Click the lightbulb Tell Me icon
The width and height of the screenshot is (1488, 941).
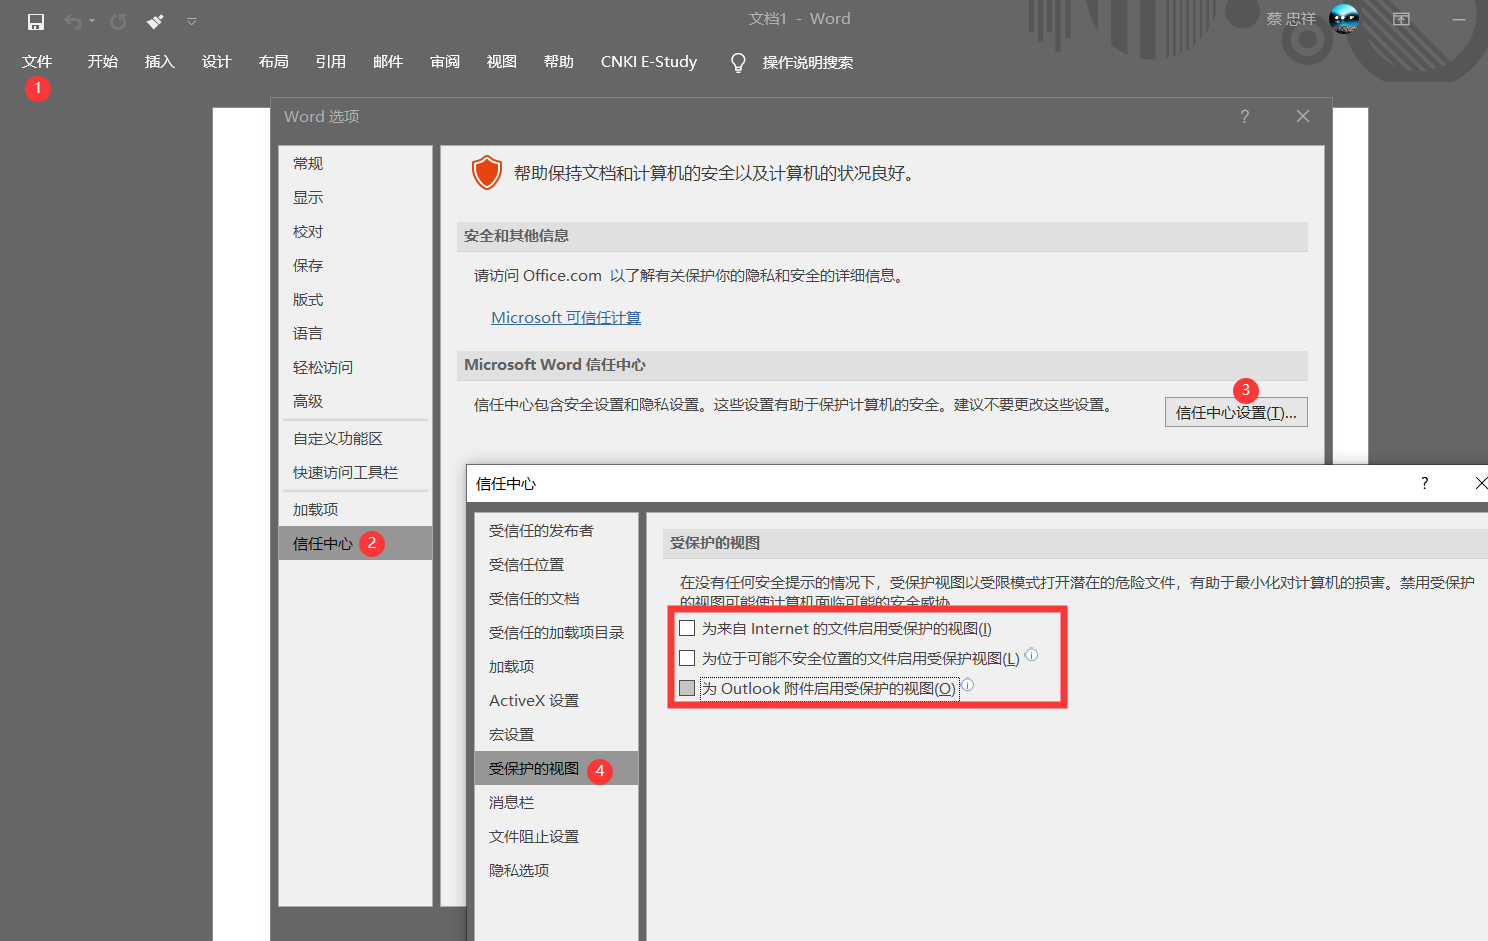[x=738, y=62]
